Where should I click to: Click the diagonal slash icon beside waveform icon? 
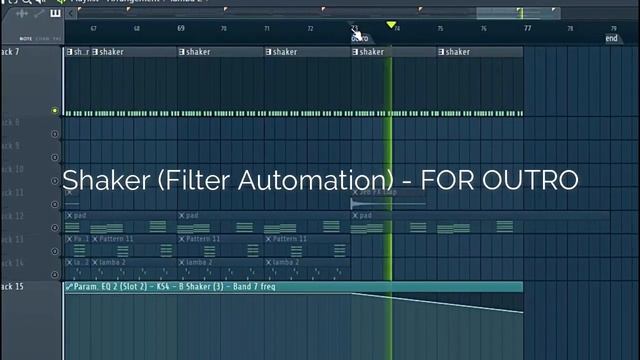click(x=39, y=14)
